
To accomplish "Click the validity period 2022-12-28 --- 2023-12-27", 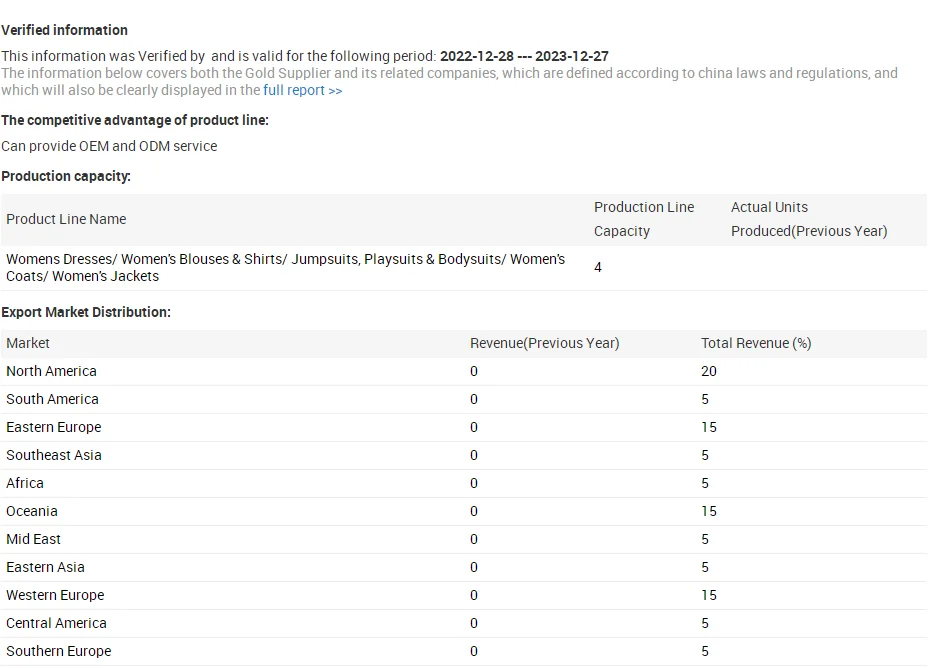I will coord(524,56).
